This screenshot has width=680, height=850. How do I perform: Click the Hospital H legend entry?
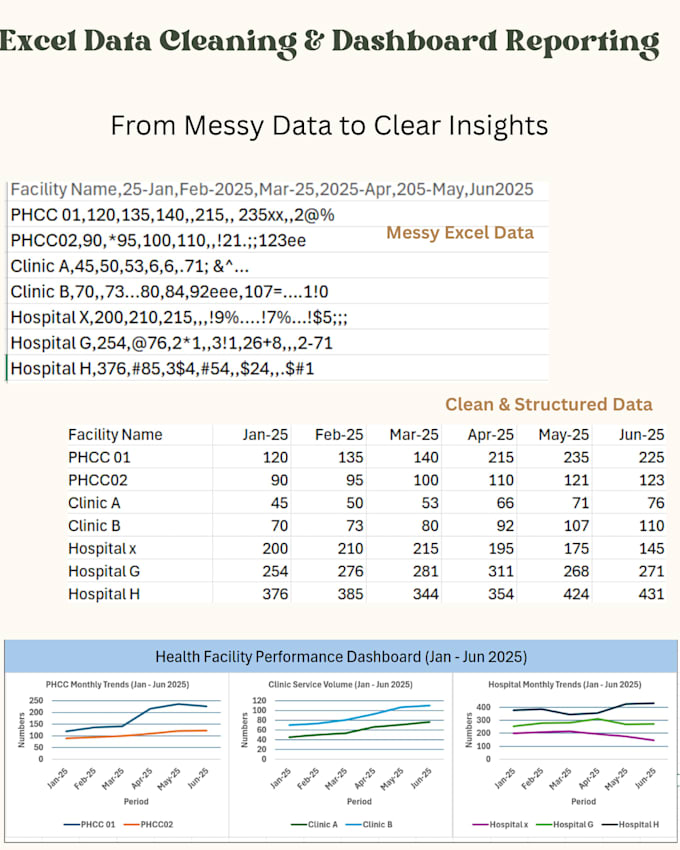coord(630,825)
